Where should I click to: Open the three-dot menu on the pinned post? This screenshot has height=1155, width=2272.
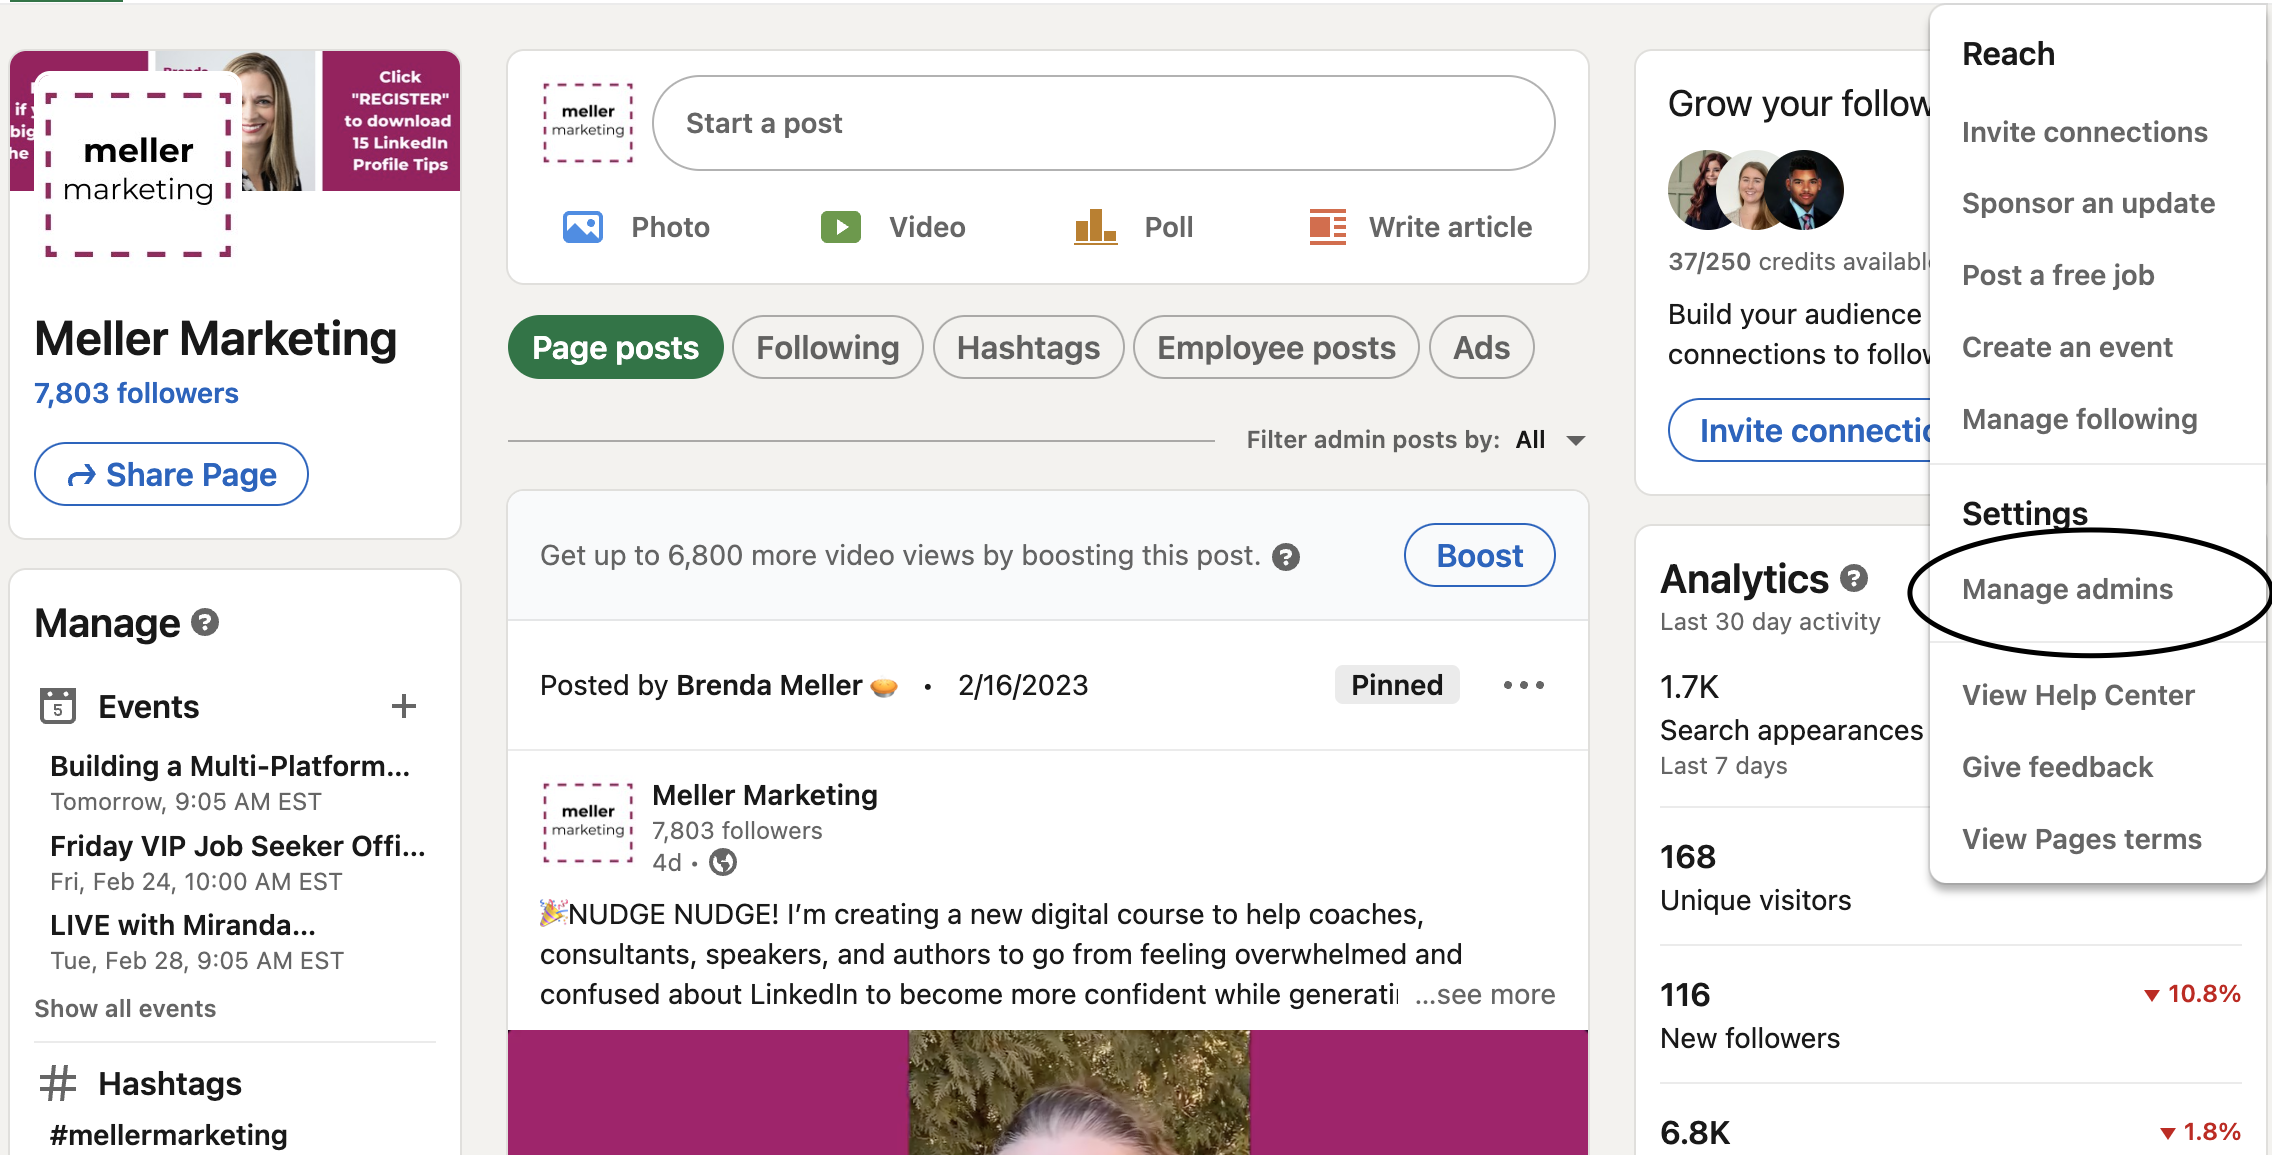pos(1523,686)
